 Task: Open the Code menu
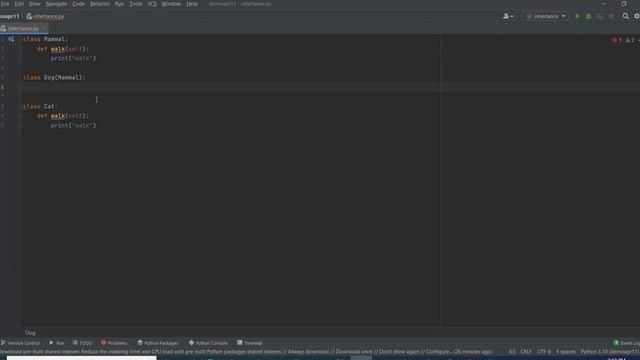click(x=78, y=4)
